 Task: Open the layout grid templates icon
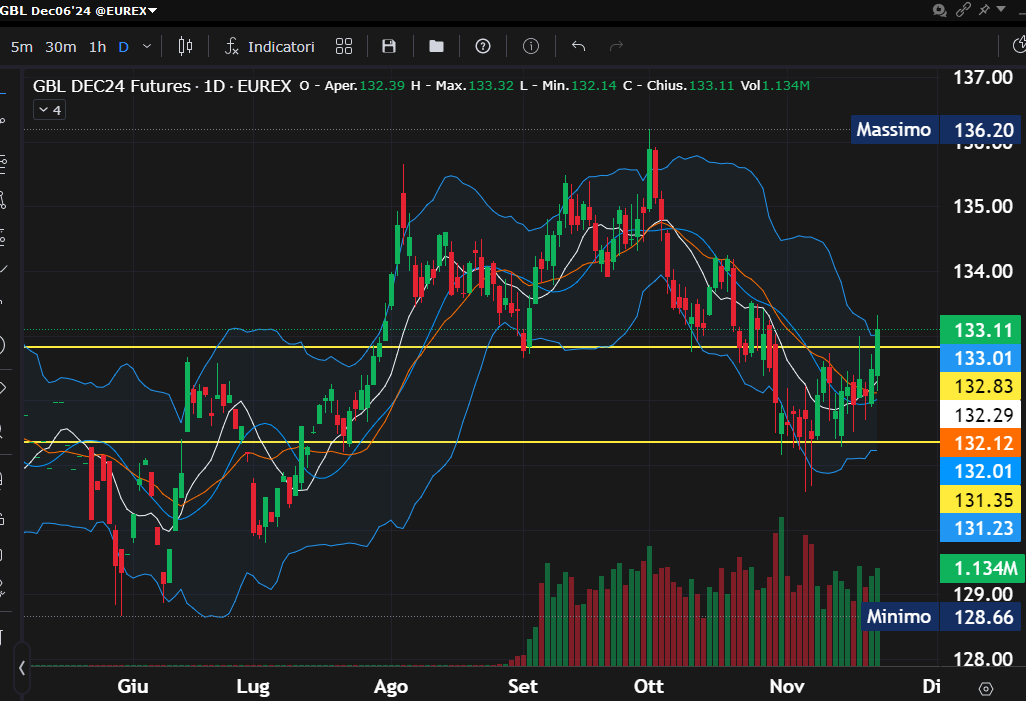point(344,46)
